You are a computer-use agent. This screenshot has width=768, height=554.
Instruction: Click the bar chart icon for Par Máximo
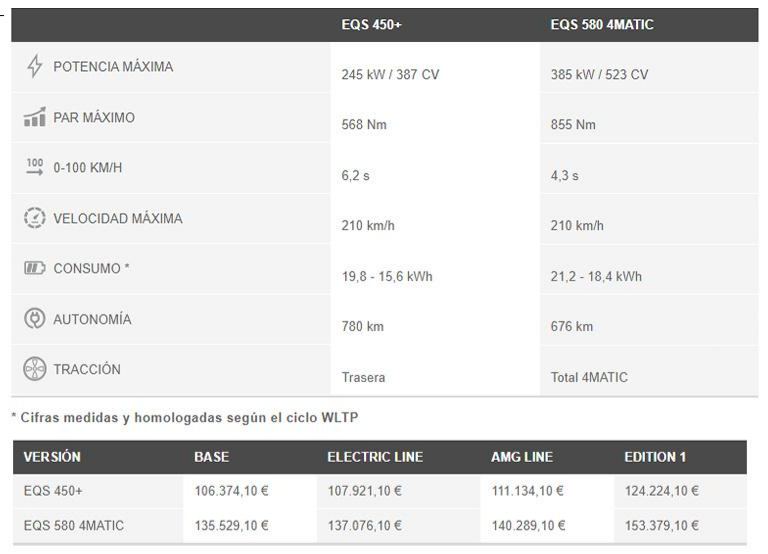coord(35,118)
